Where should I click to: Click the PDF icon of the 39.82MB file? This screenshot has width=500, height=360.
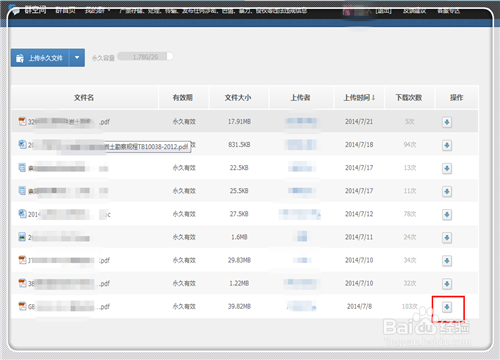coord(22,306)
